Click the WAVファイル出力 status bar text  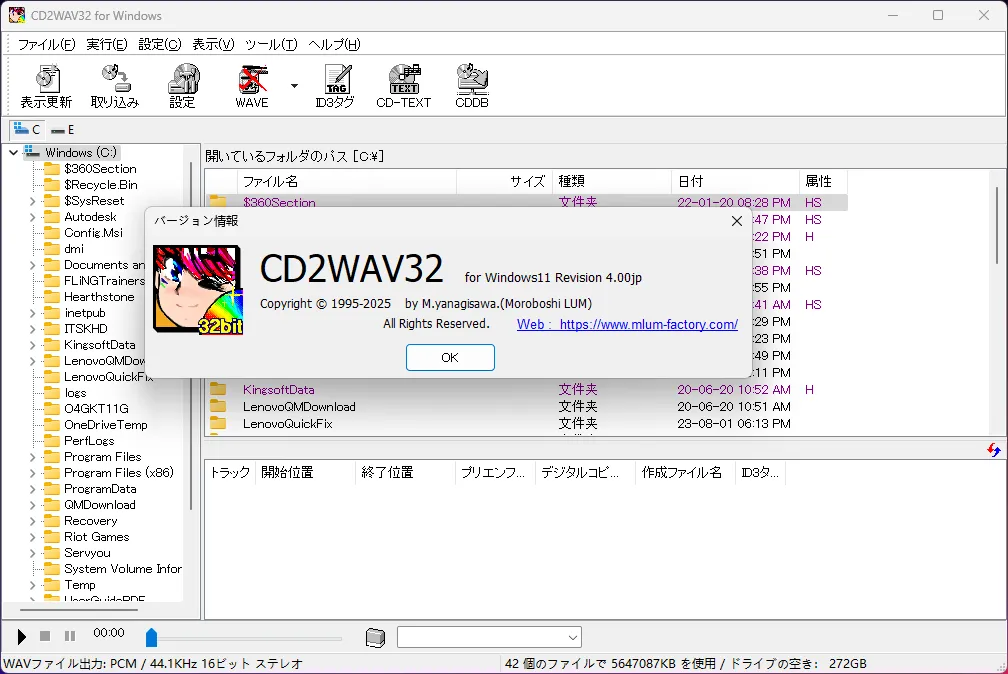click(153, 664)
